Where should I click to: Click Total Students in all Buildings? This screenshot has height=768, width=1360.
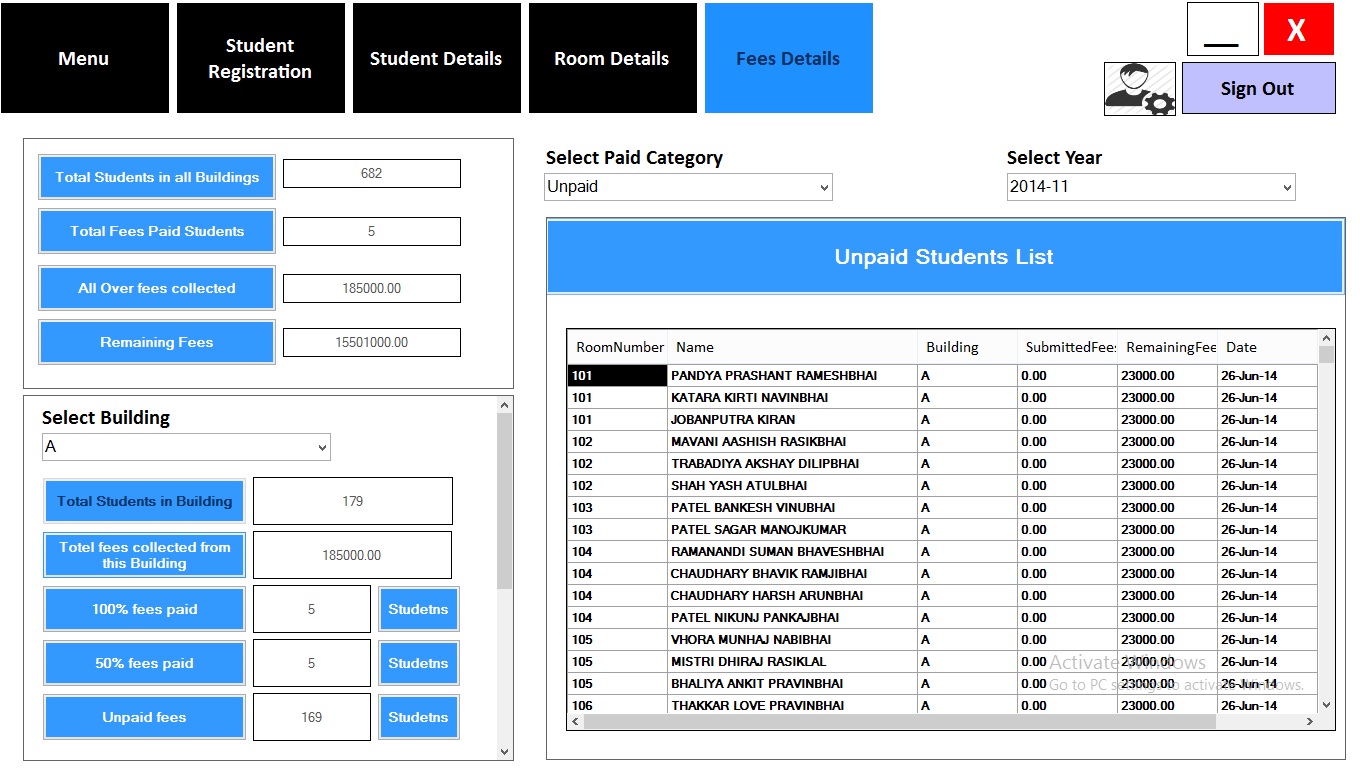(x=156, y=176)
